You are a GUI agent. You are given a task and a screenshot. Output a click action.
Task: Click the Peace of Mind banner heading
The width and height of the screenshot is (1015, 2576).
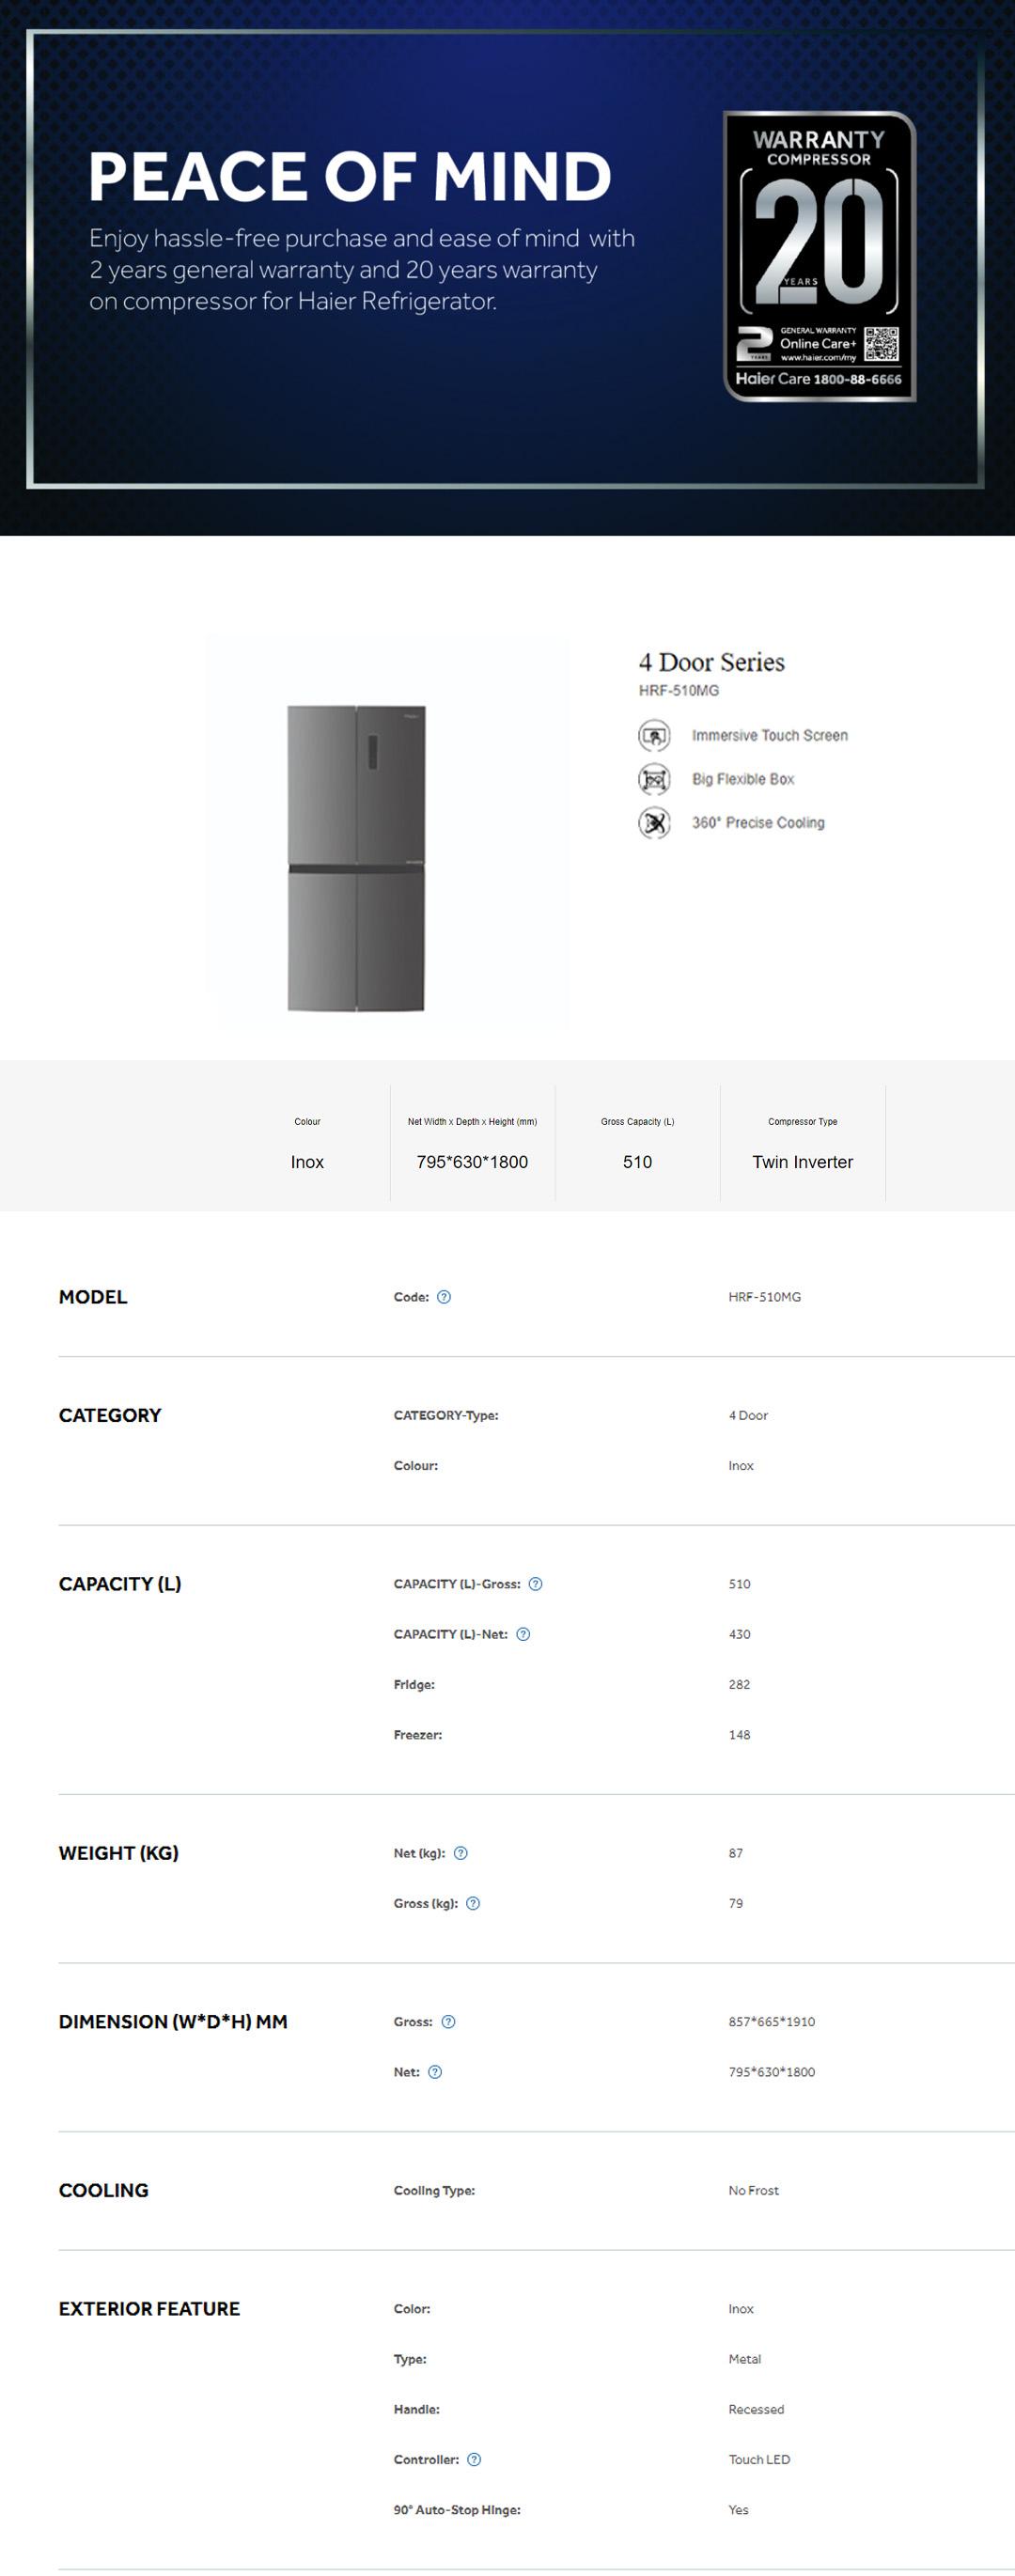pyautogui.click(x=349, y=177)
